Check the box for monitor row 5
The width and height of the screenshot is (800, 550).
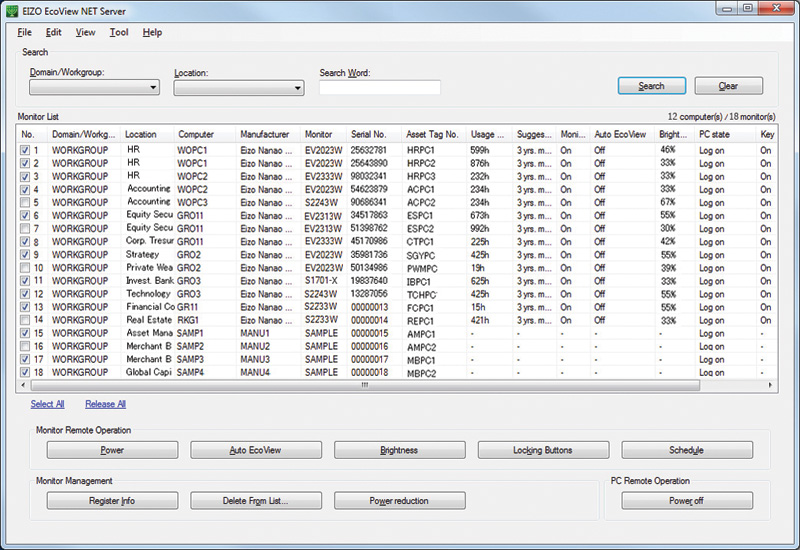click(25, 202)
